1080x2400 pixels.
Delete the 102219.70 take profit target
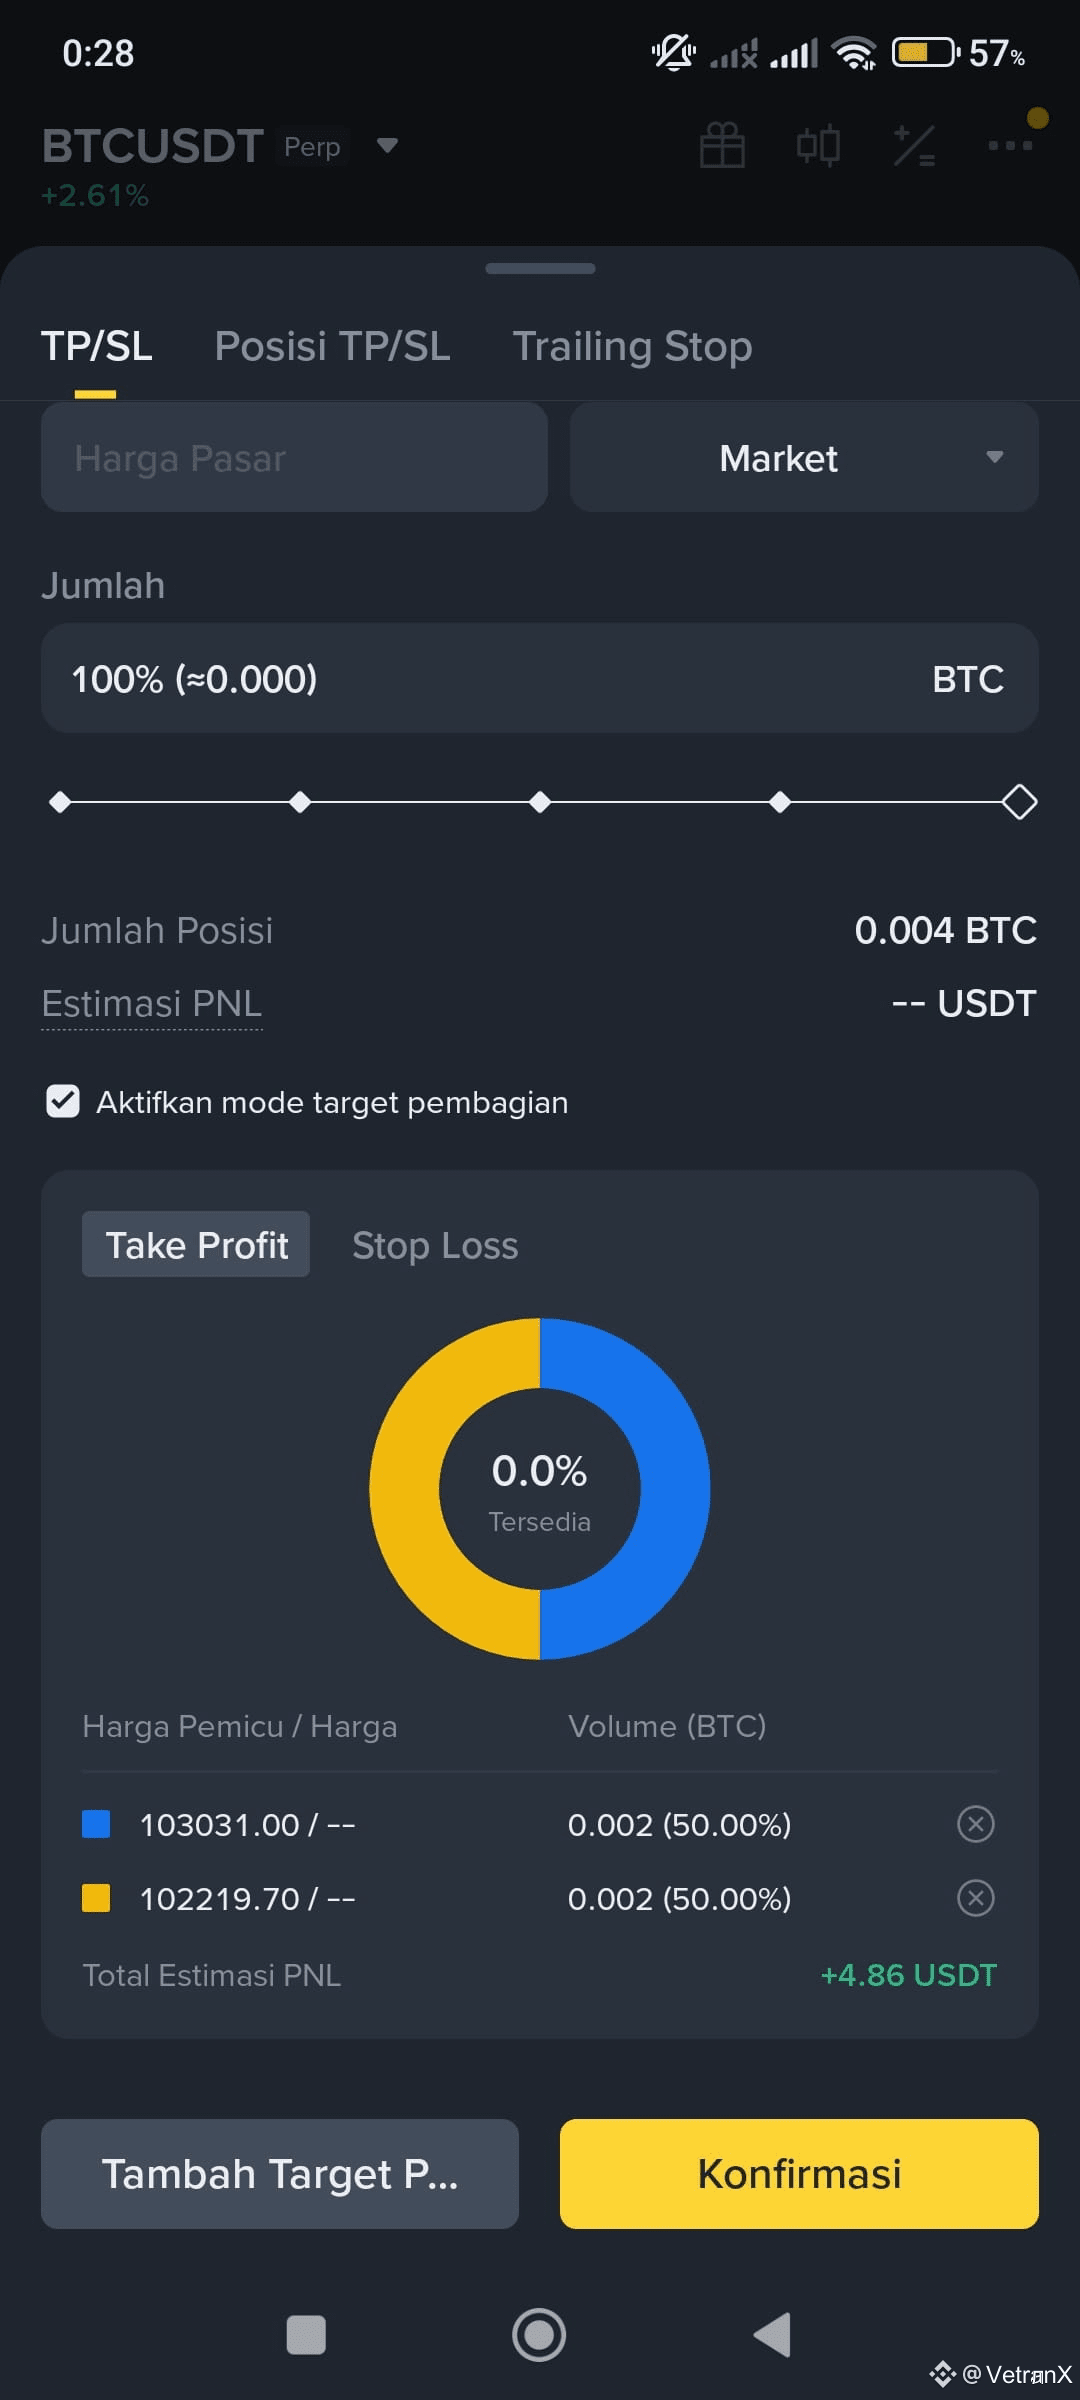[975, 1898]
